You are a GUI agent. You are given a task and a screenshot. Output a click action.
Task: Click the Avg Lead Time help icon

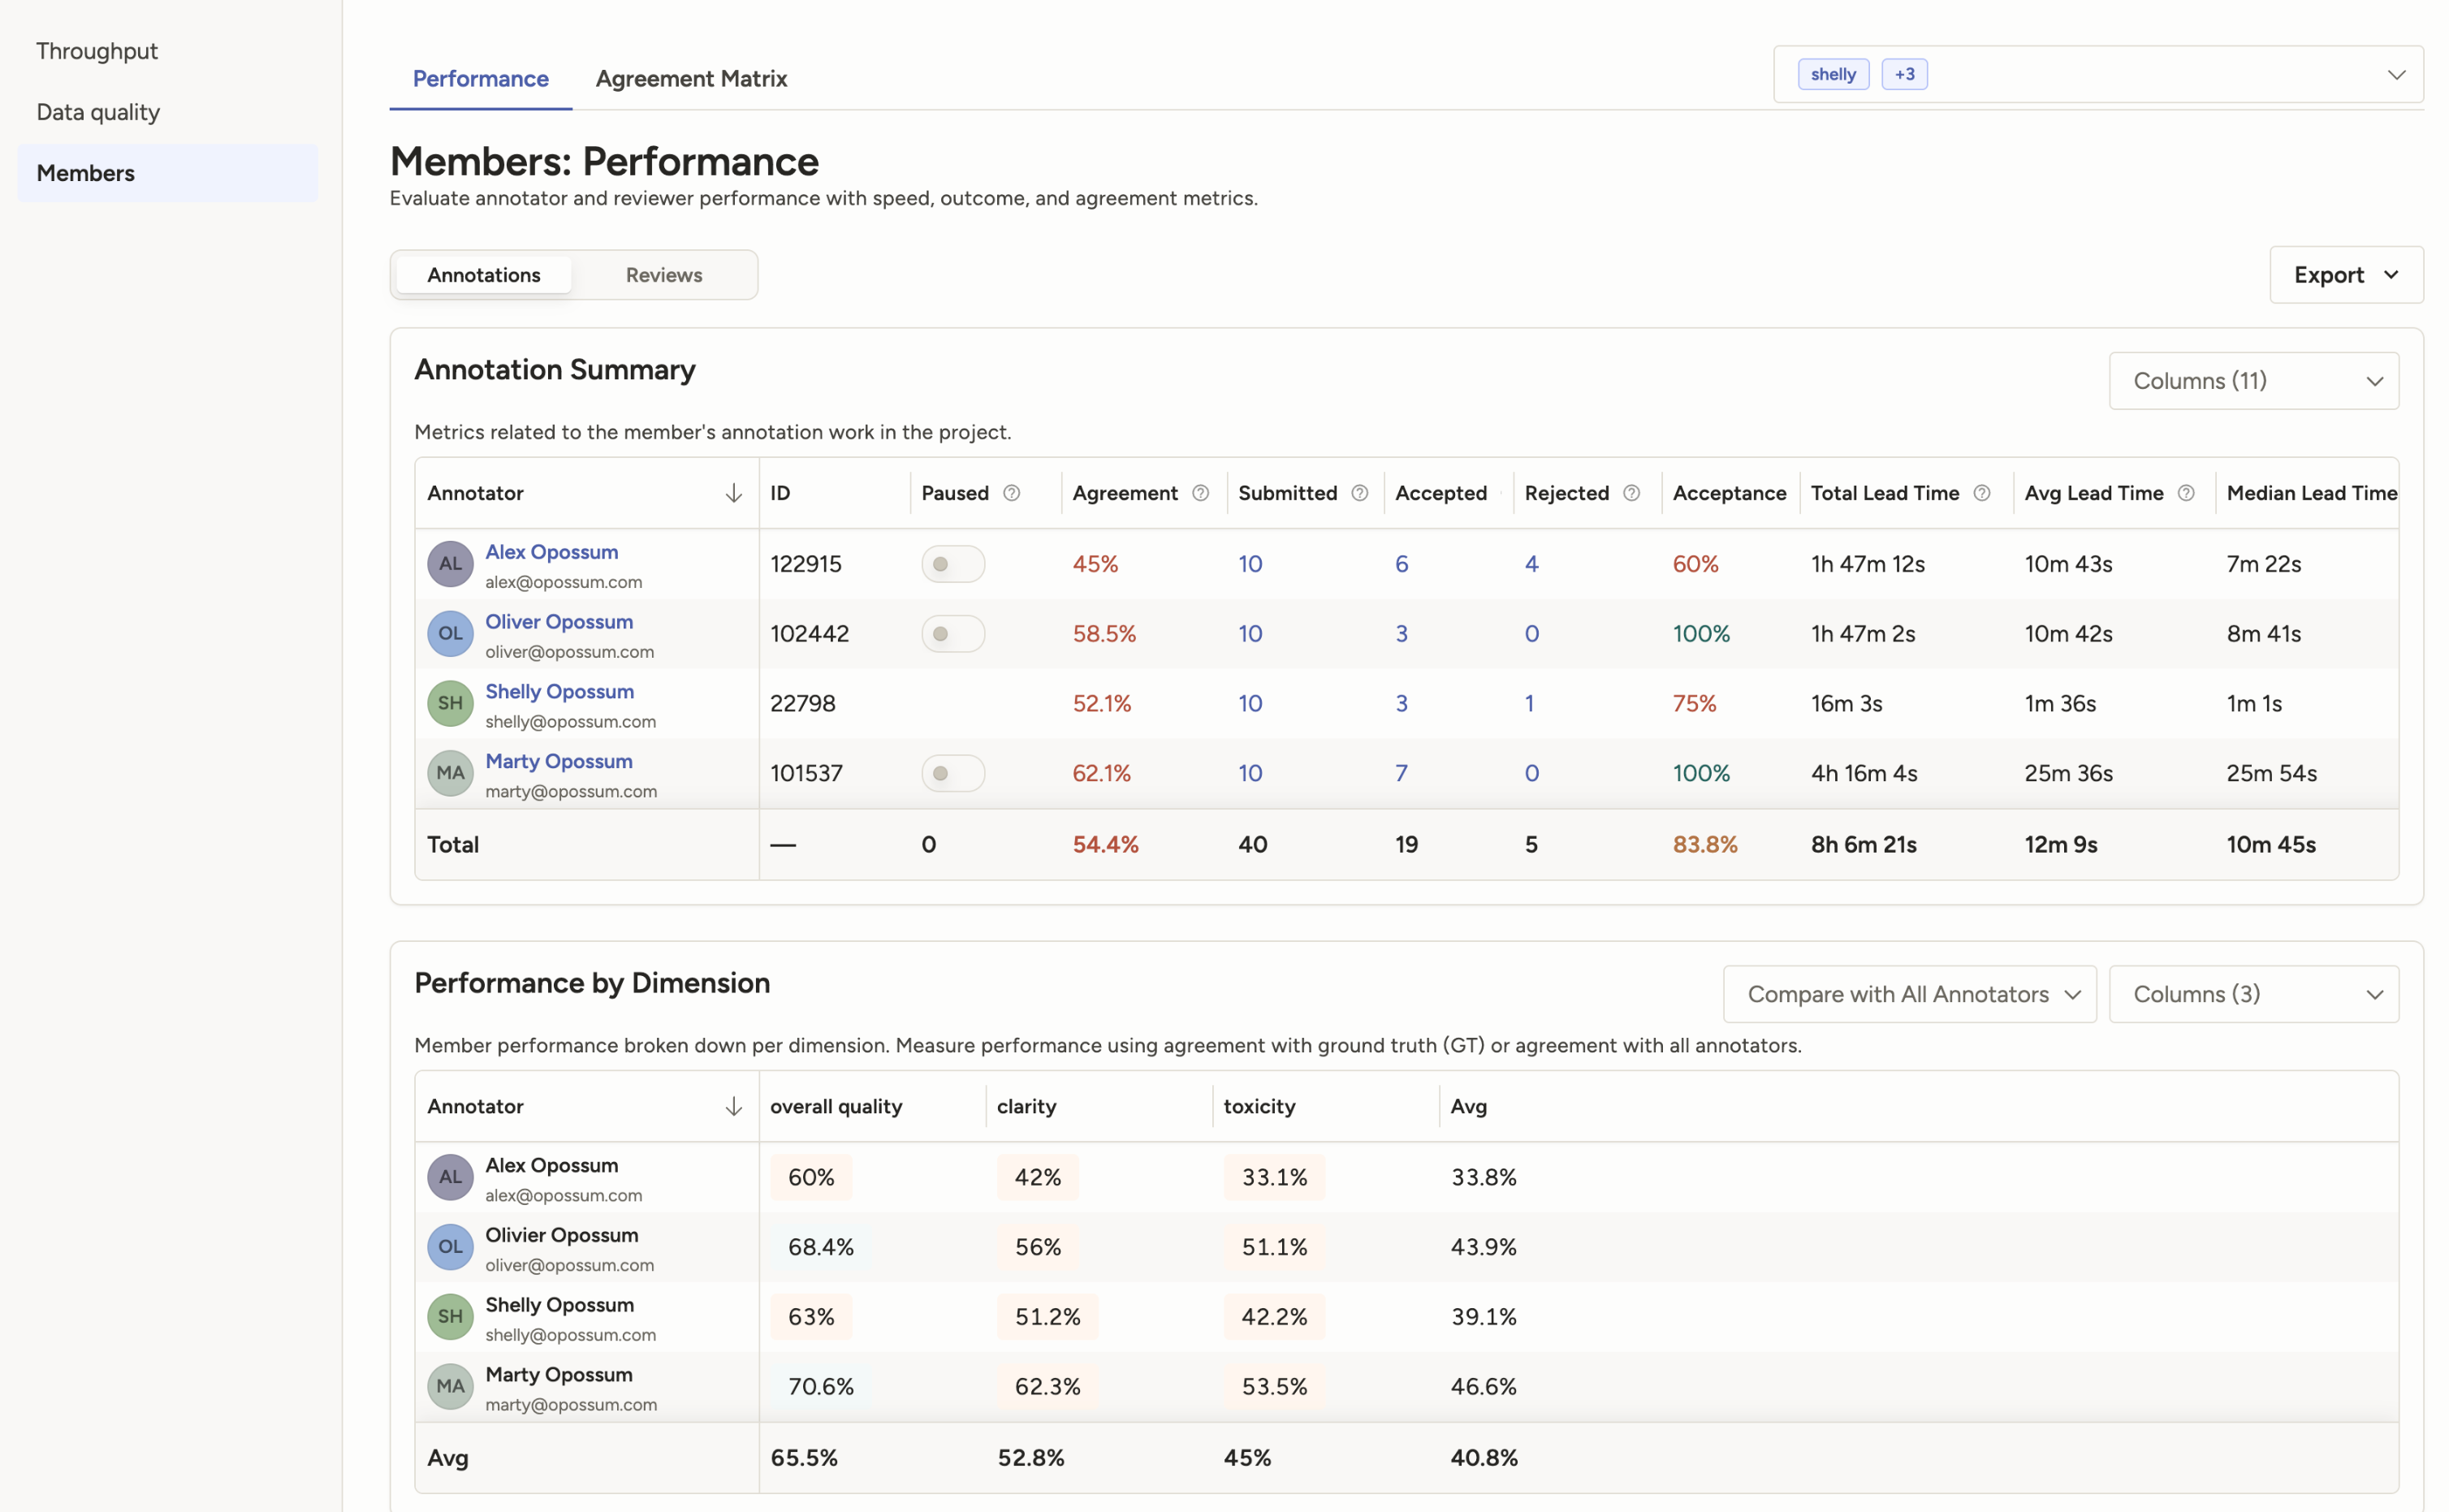point(2185,493)
